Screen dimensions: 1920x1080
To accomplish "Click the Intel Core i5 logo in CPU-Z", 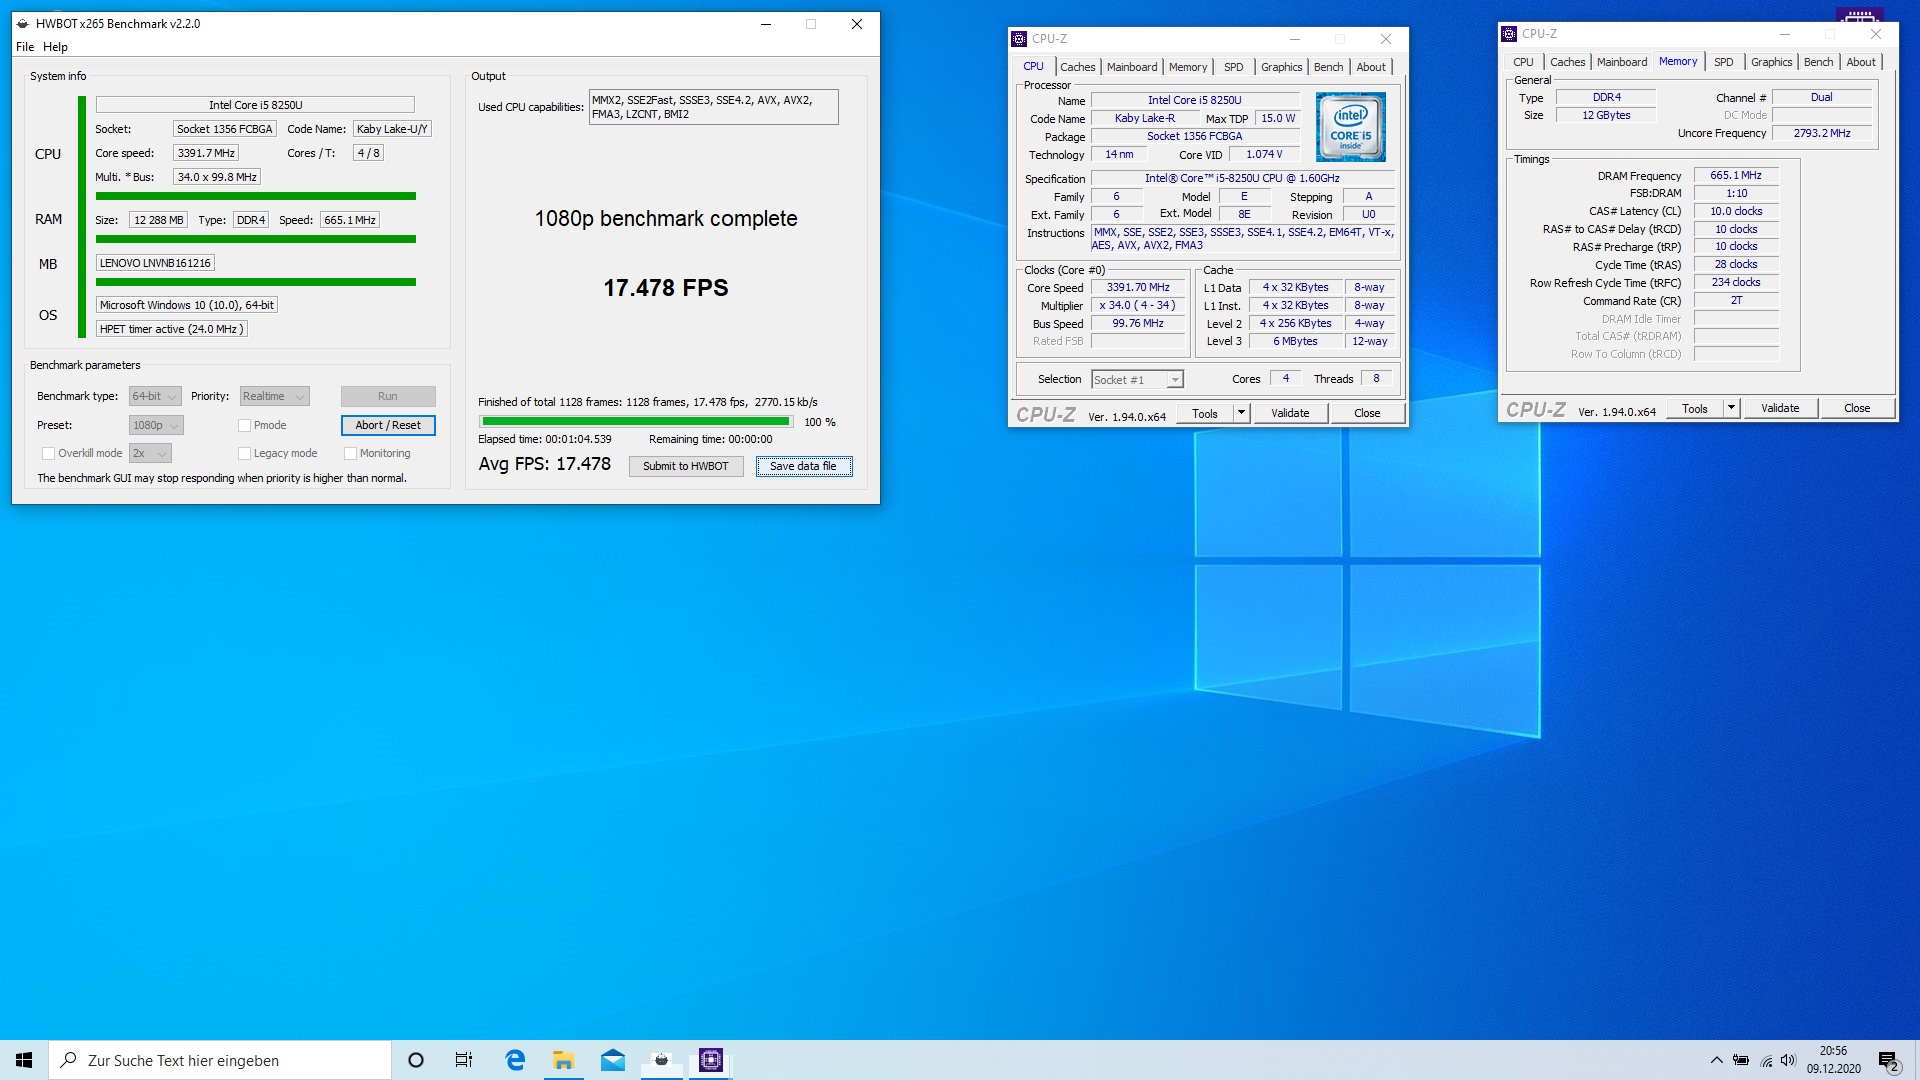I will [x=1351, y=127].
